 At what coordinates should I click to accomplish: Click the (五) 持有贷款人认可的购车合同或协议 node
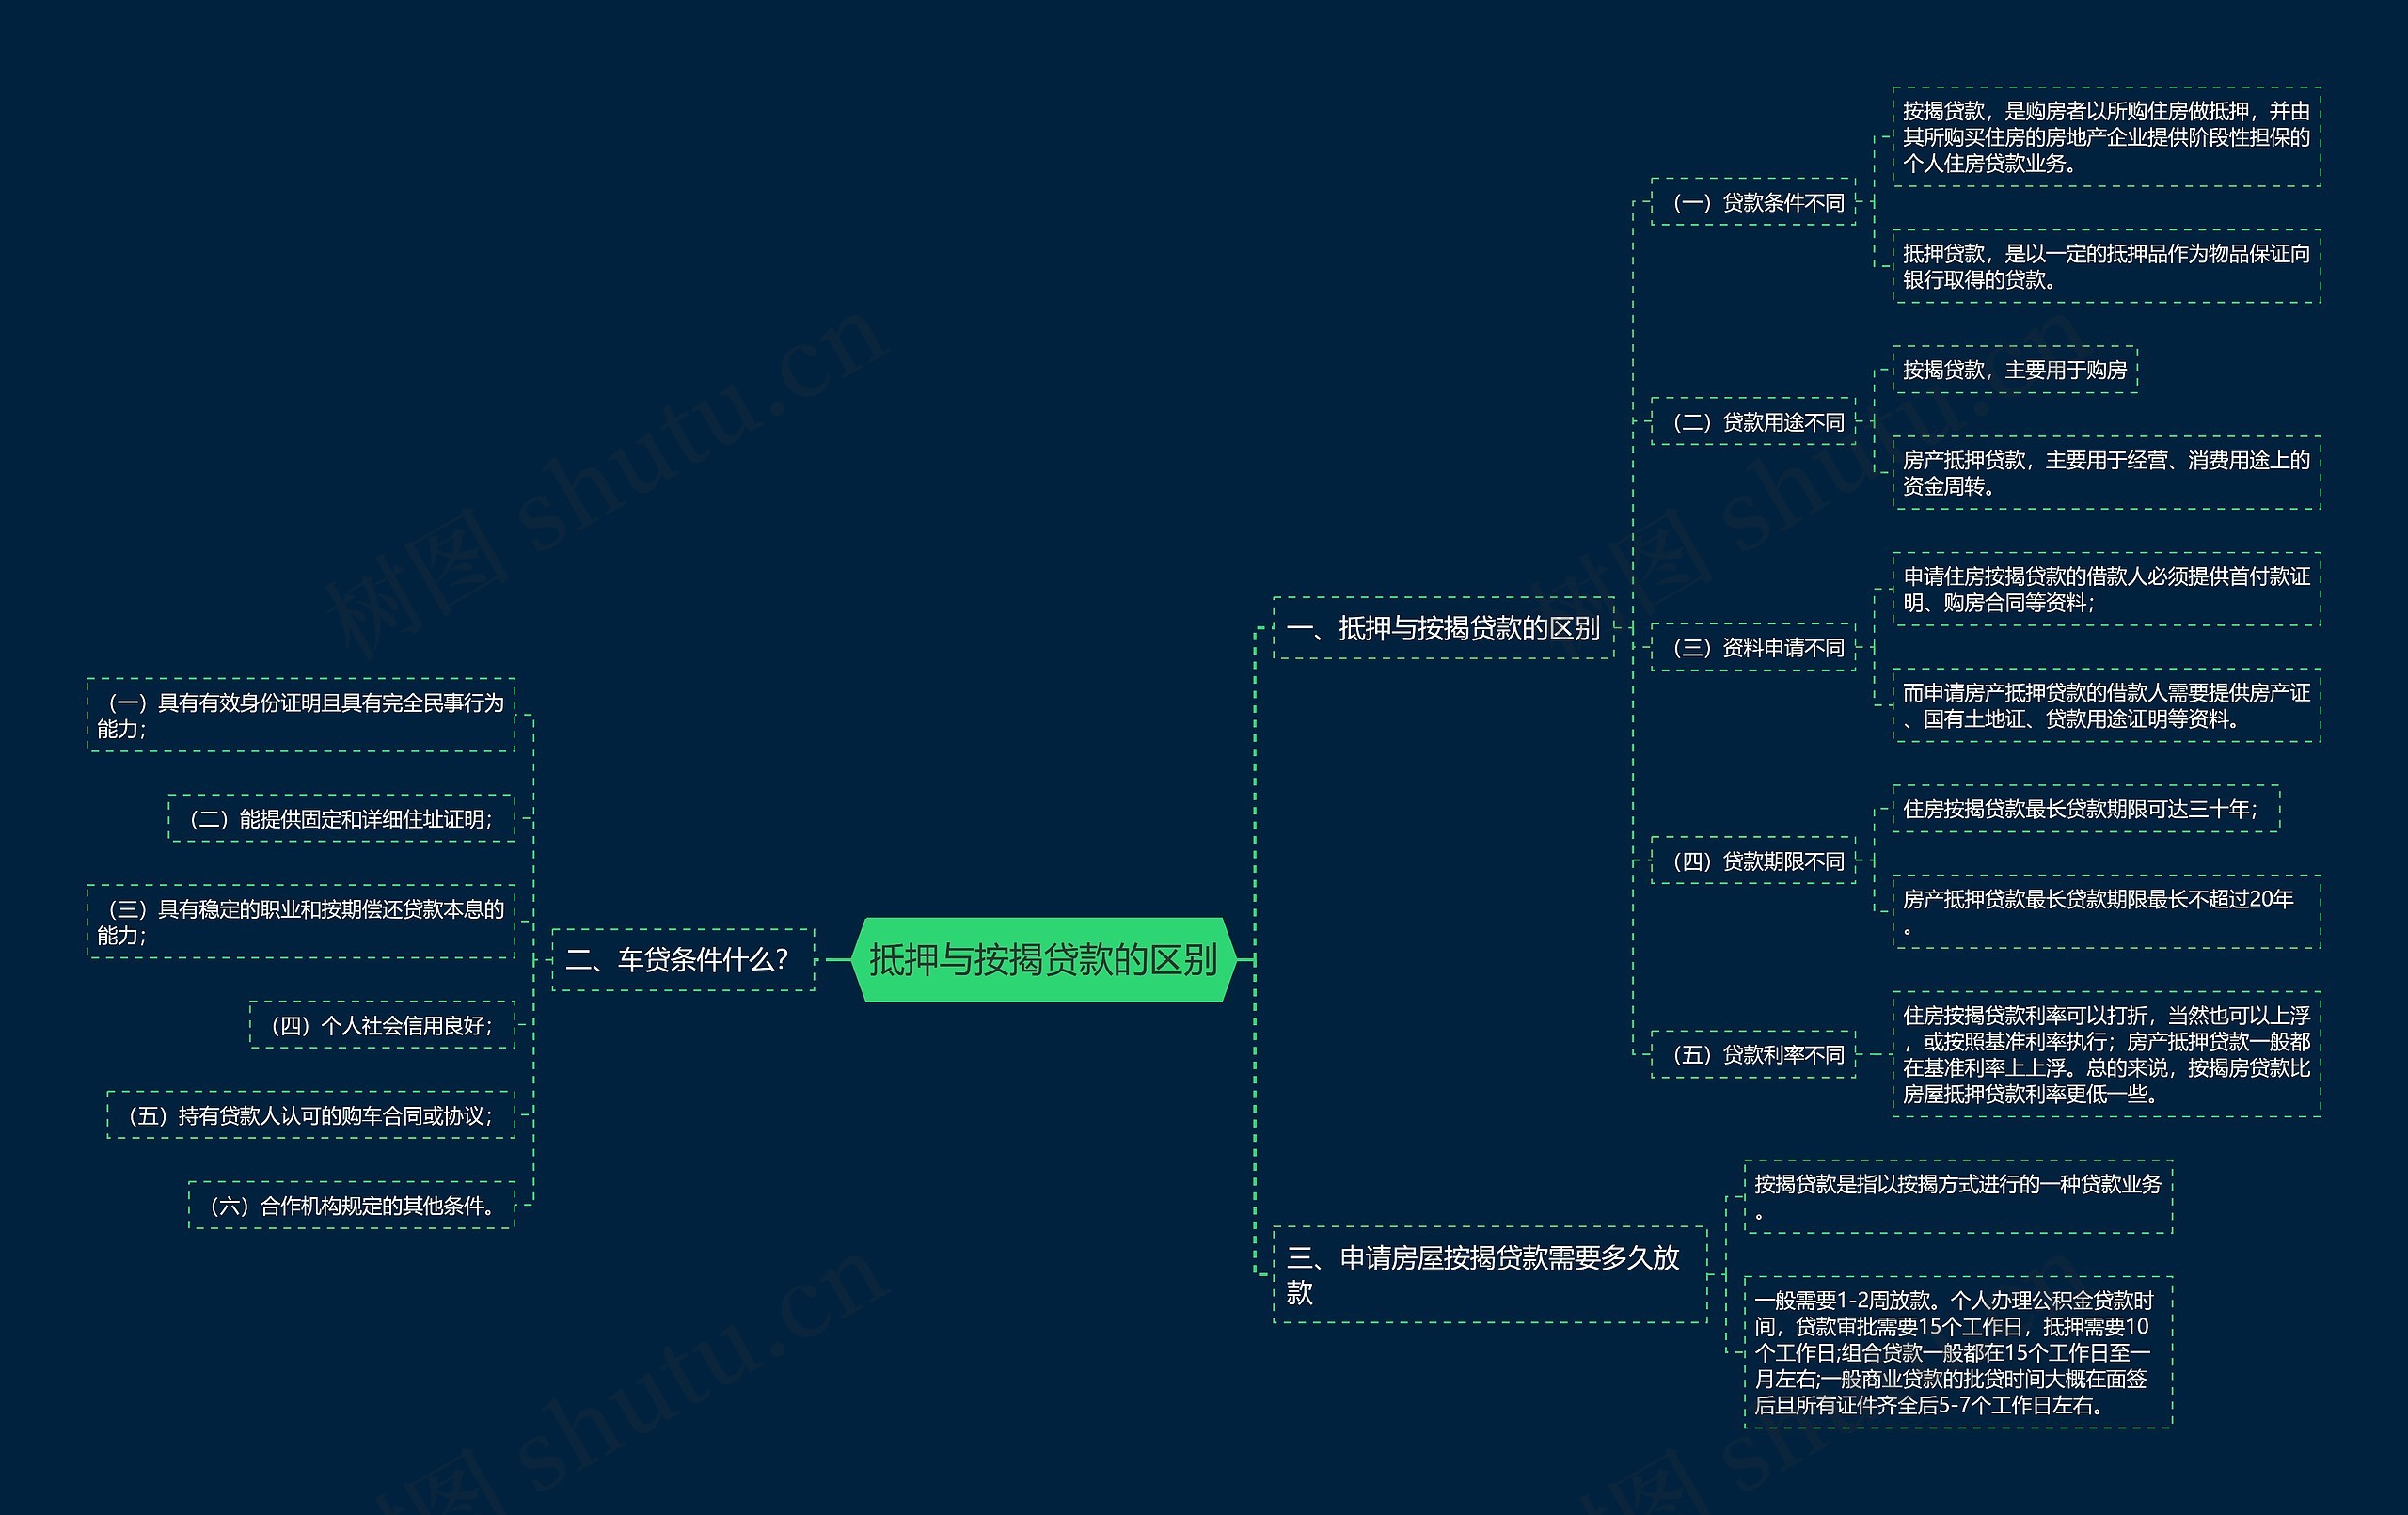point(311,1115)
